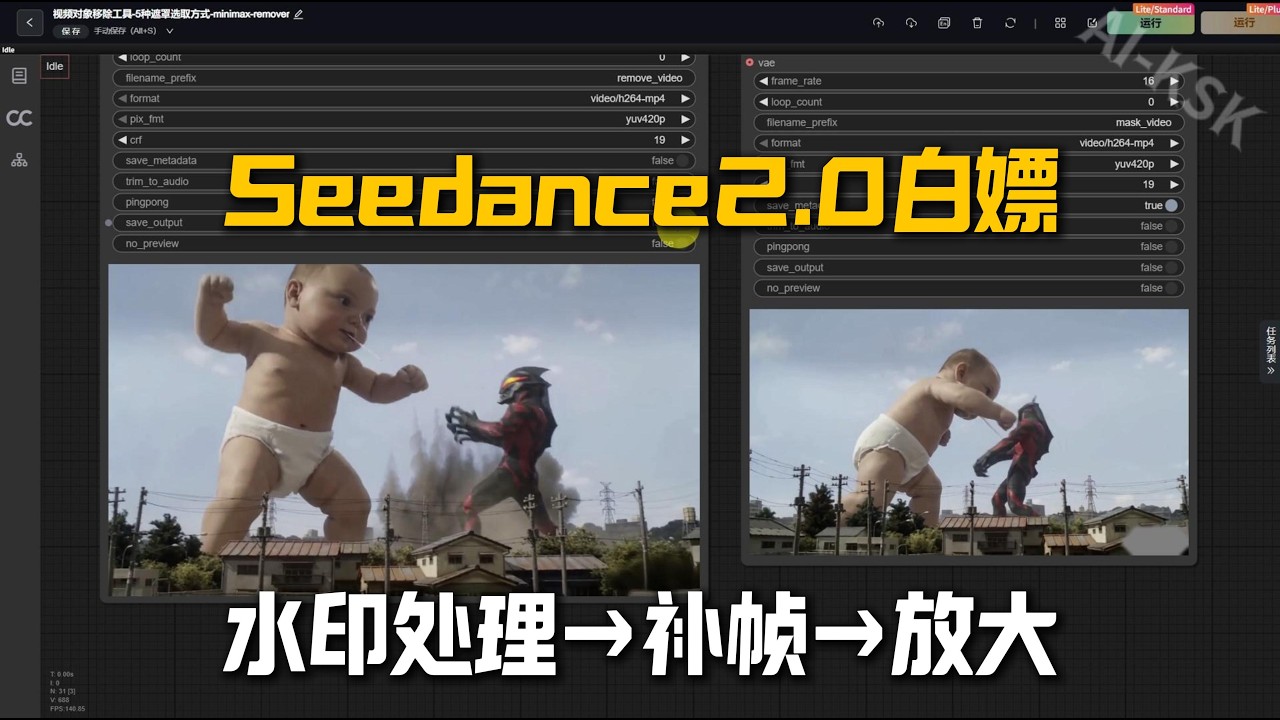Image resolution: width=1280 pixels, height=720 pixels.
Task: Toggle save_metadata true switch in right node
Action: (1171, 205)
